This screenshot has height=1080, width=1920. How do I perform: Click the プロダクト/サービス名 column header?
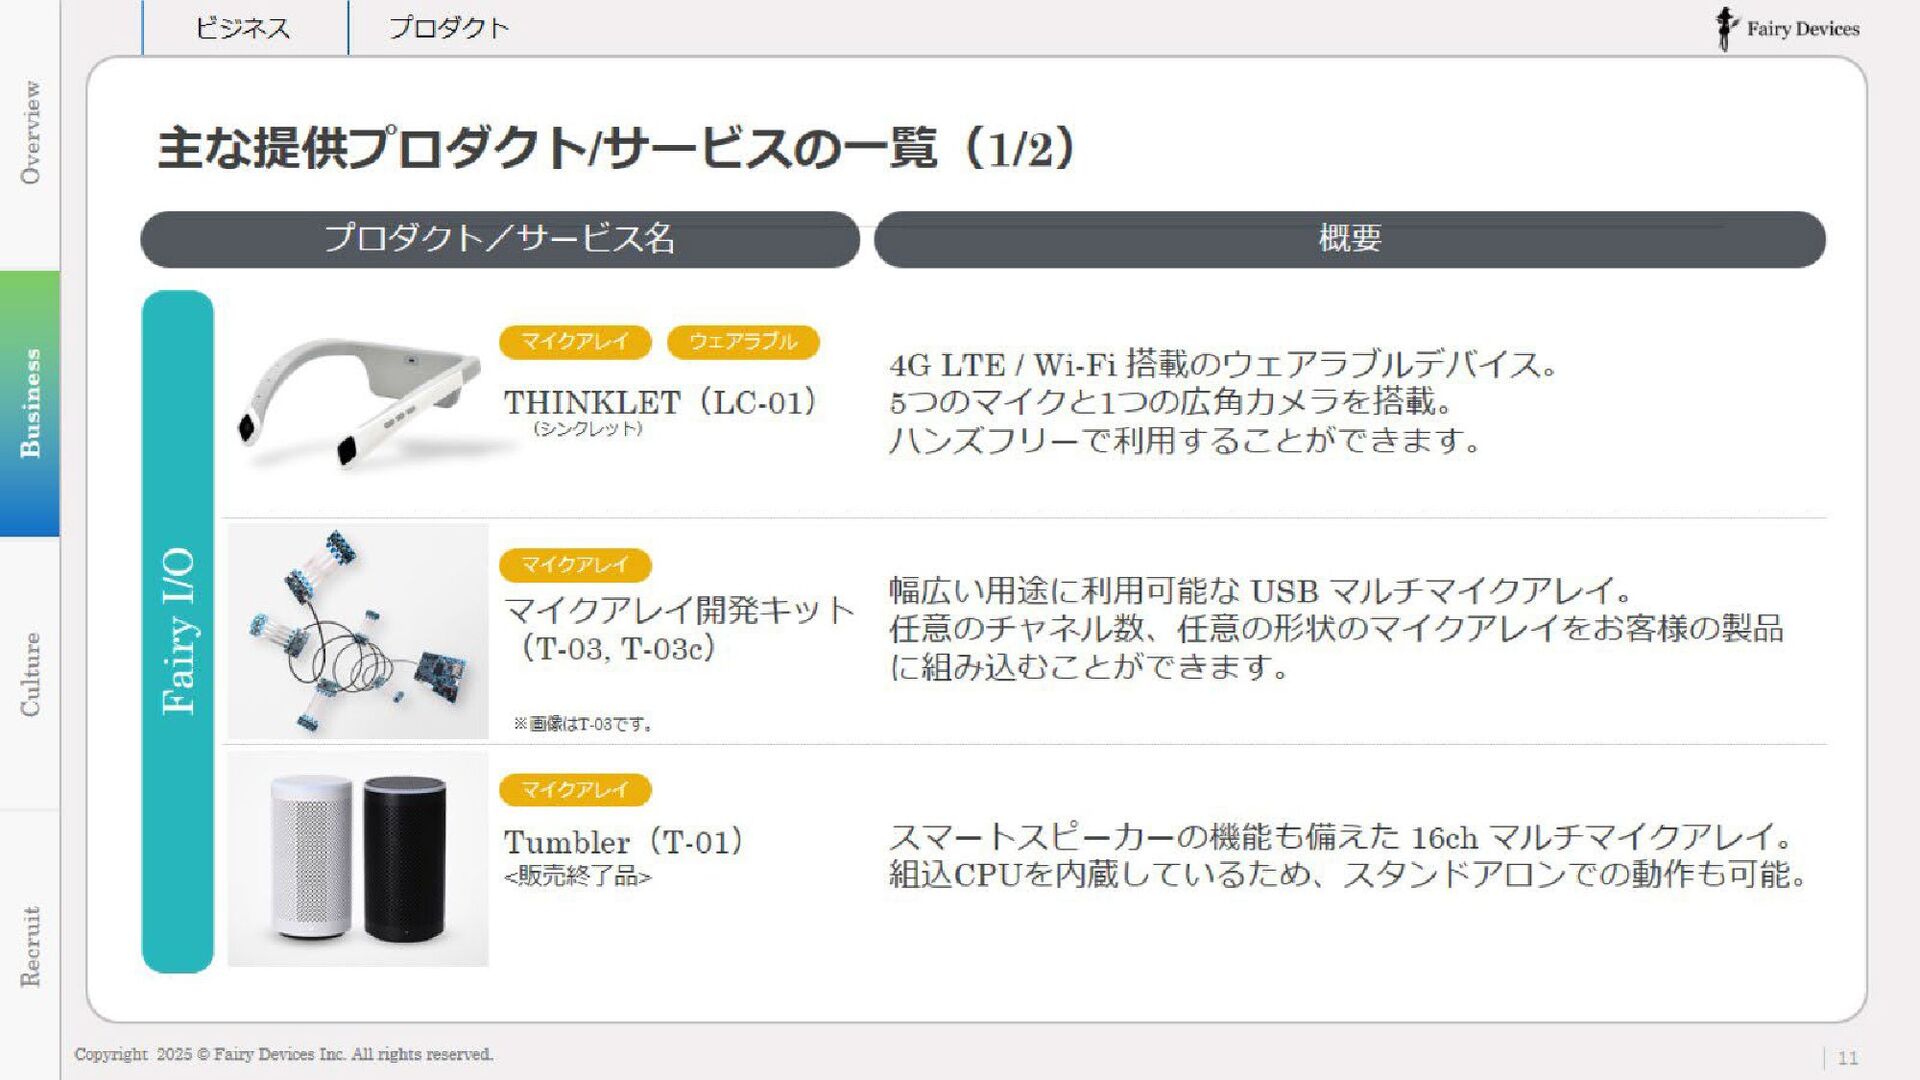point(500,239)
